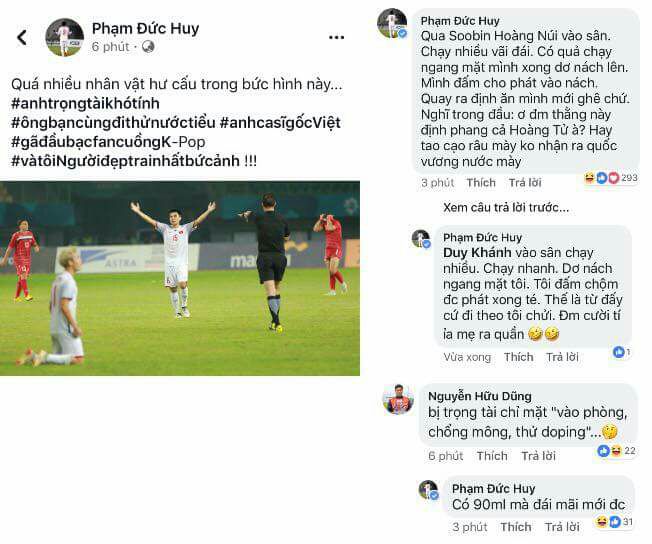
Task: Reply to the '90ml' comment
Action: click(x=562, y=527)
